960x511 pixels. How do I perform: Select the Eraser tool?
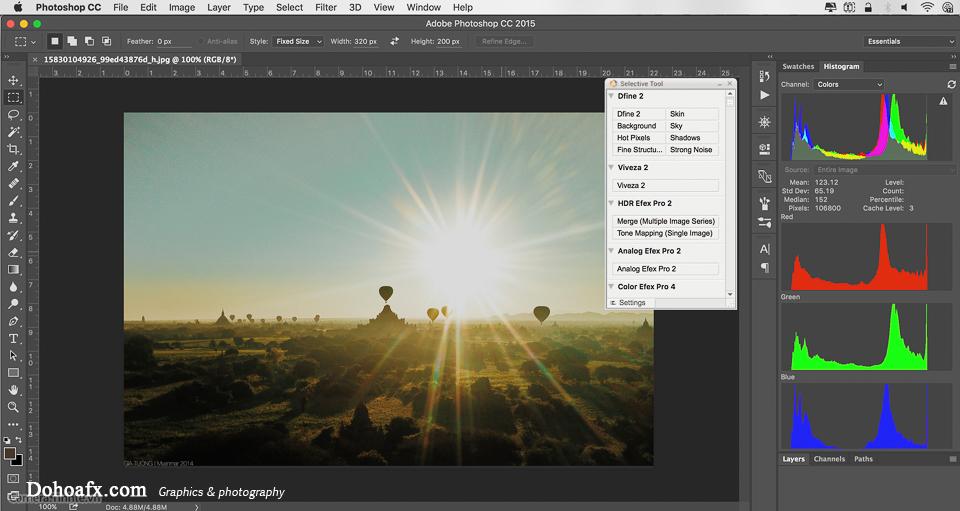click(x=13, y=252)
